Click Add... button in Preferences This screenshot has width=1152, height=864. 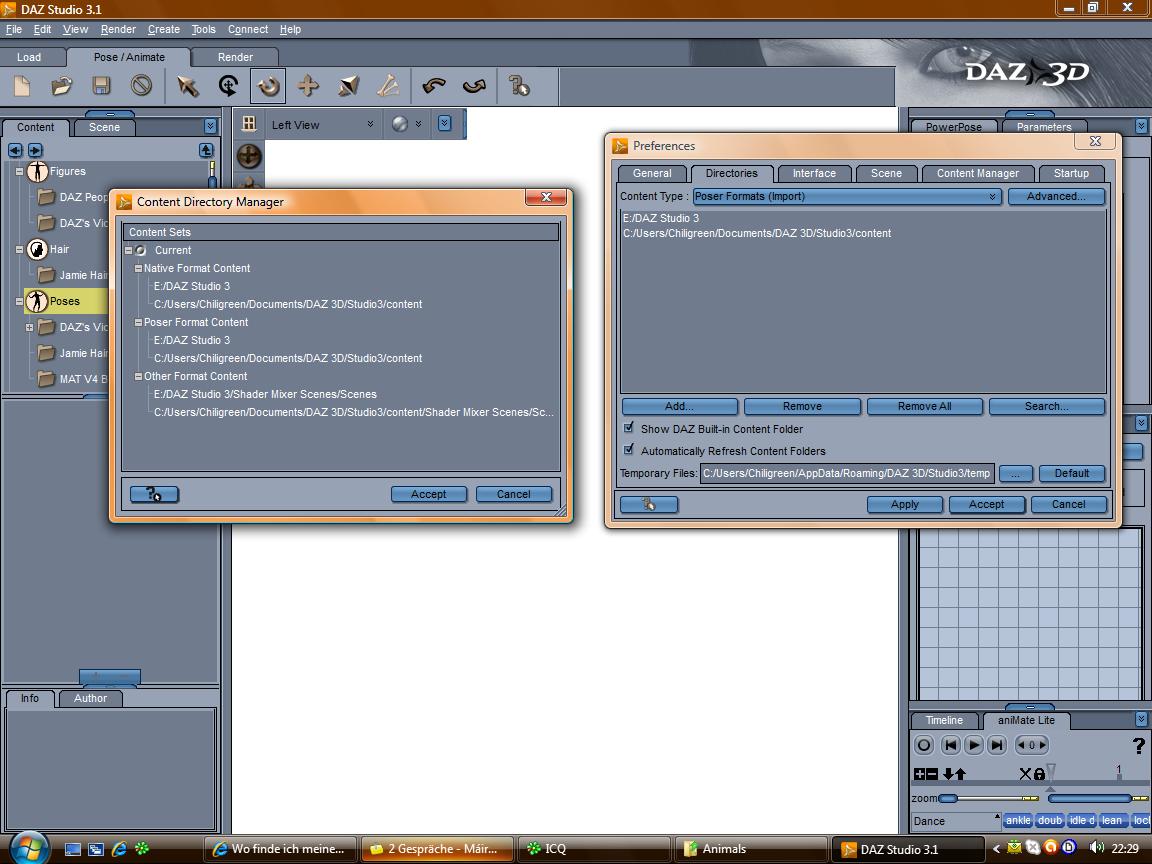679,406
